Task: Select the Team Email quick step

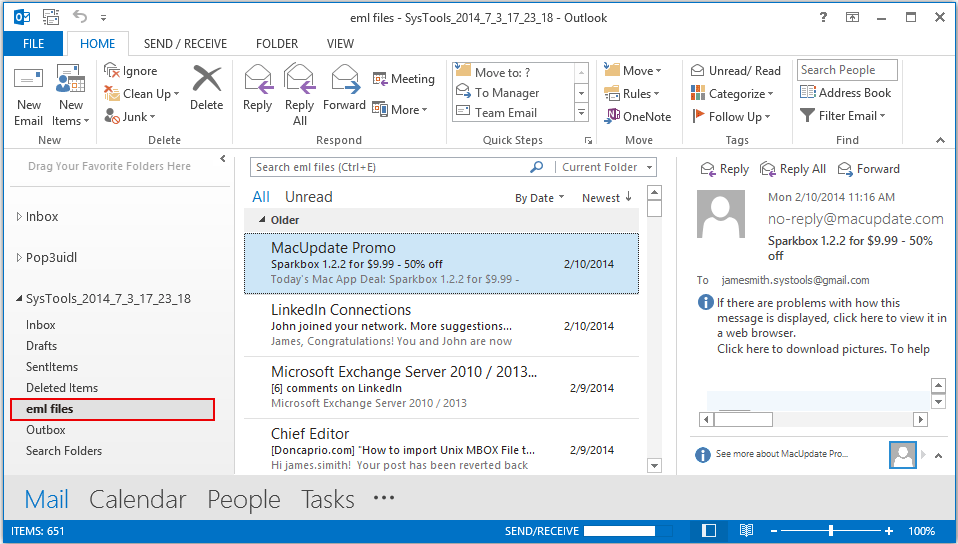Action: click(513, 112)
